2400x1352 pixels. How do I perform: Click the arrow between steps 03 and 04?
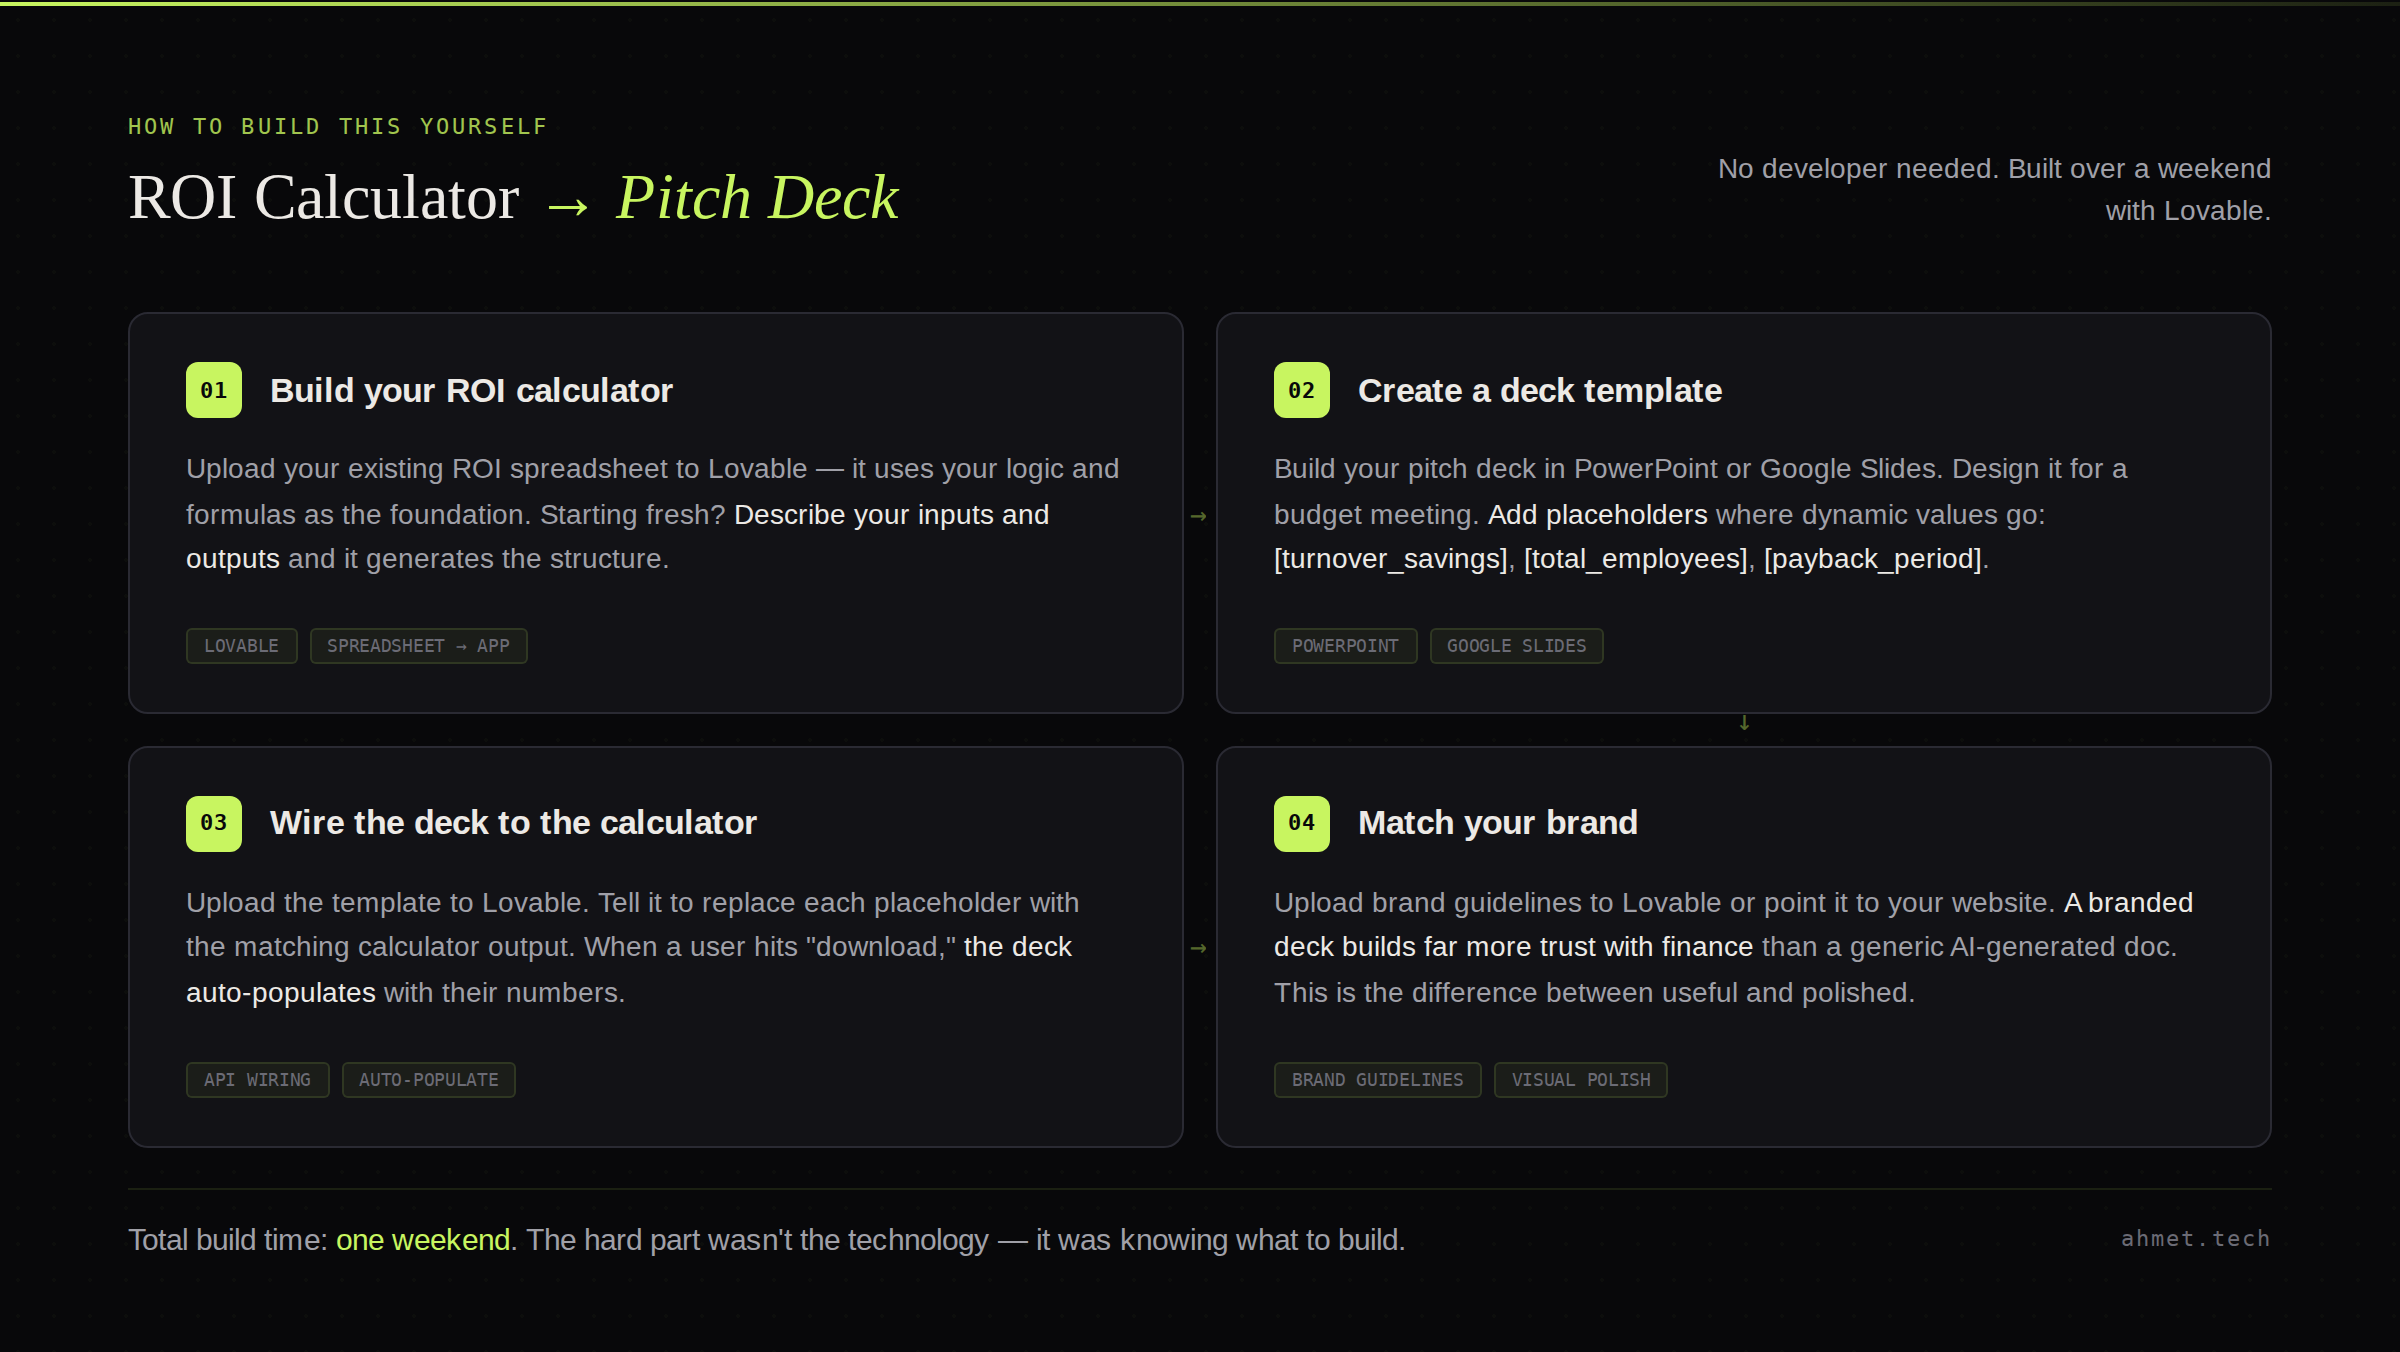tap(1199, 948)
